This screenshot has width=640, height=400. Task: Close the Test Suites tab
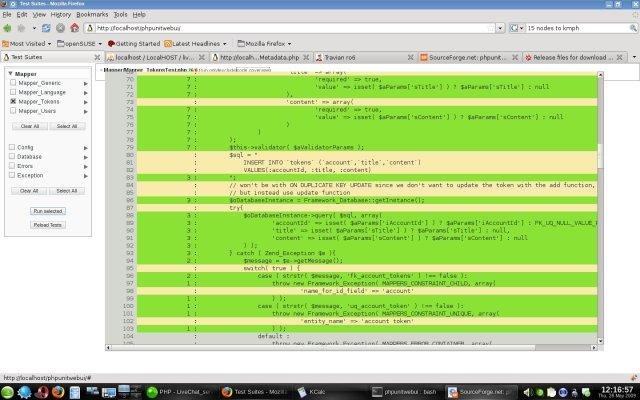97,57
